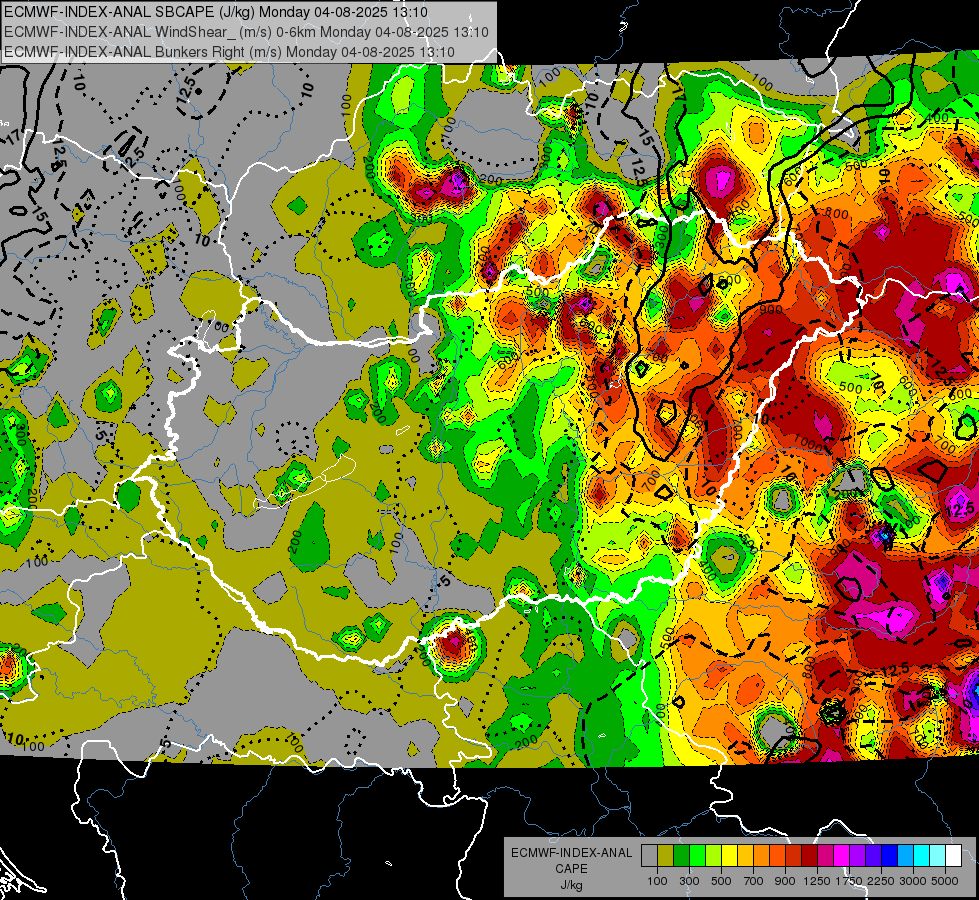
Task: Click the ECMWF-INDEX-ANAL legend heading
Action: point(572,853)
